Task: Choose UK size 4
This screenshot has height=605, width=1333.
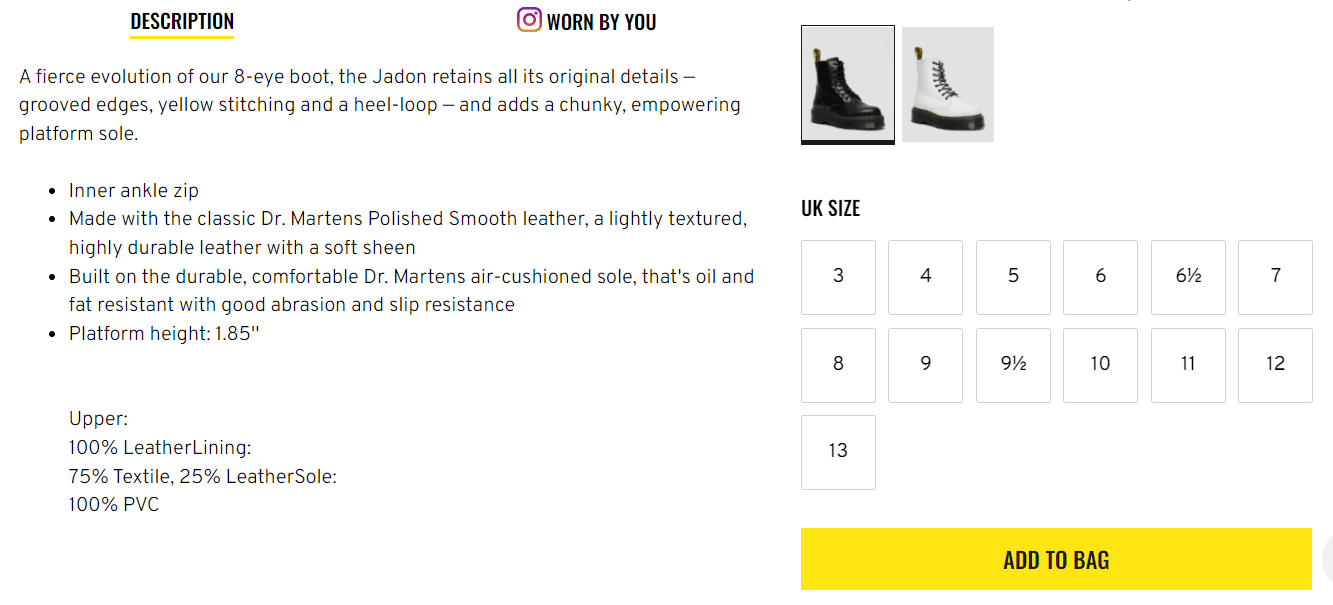Action: (x=926, y=277)
